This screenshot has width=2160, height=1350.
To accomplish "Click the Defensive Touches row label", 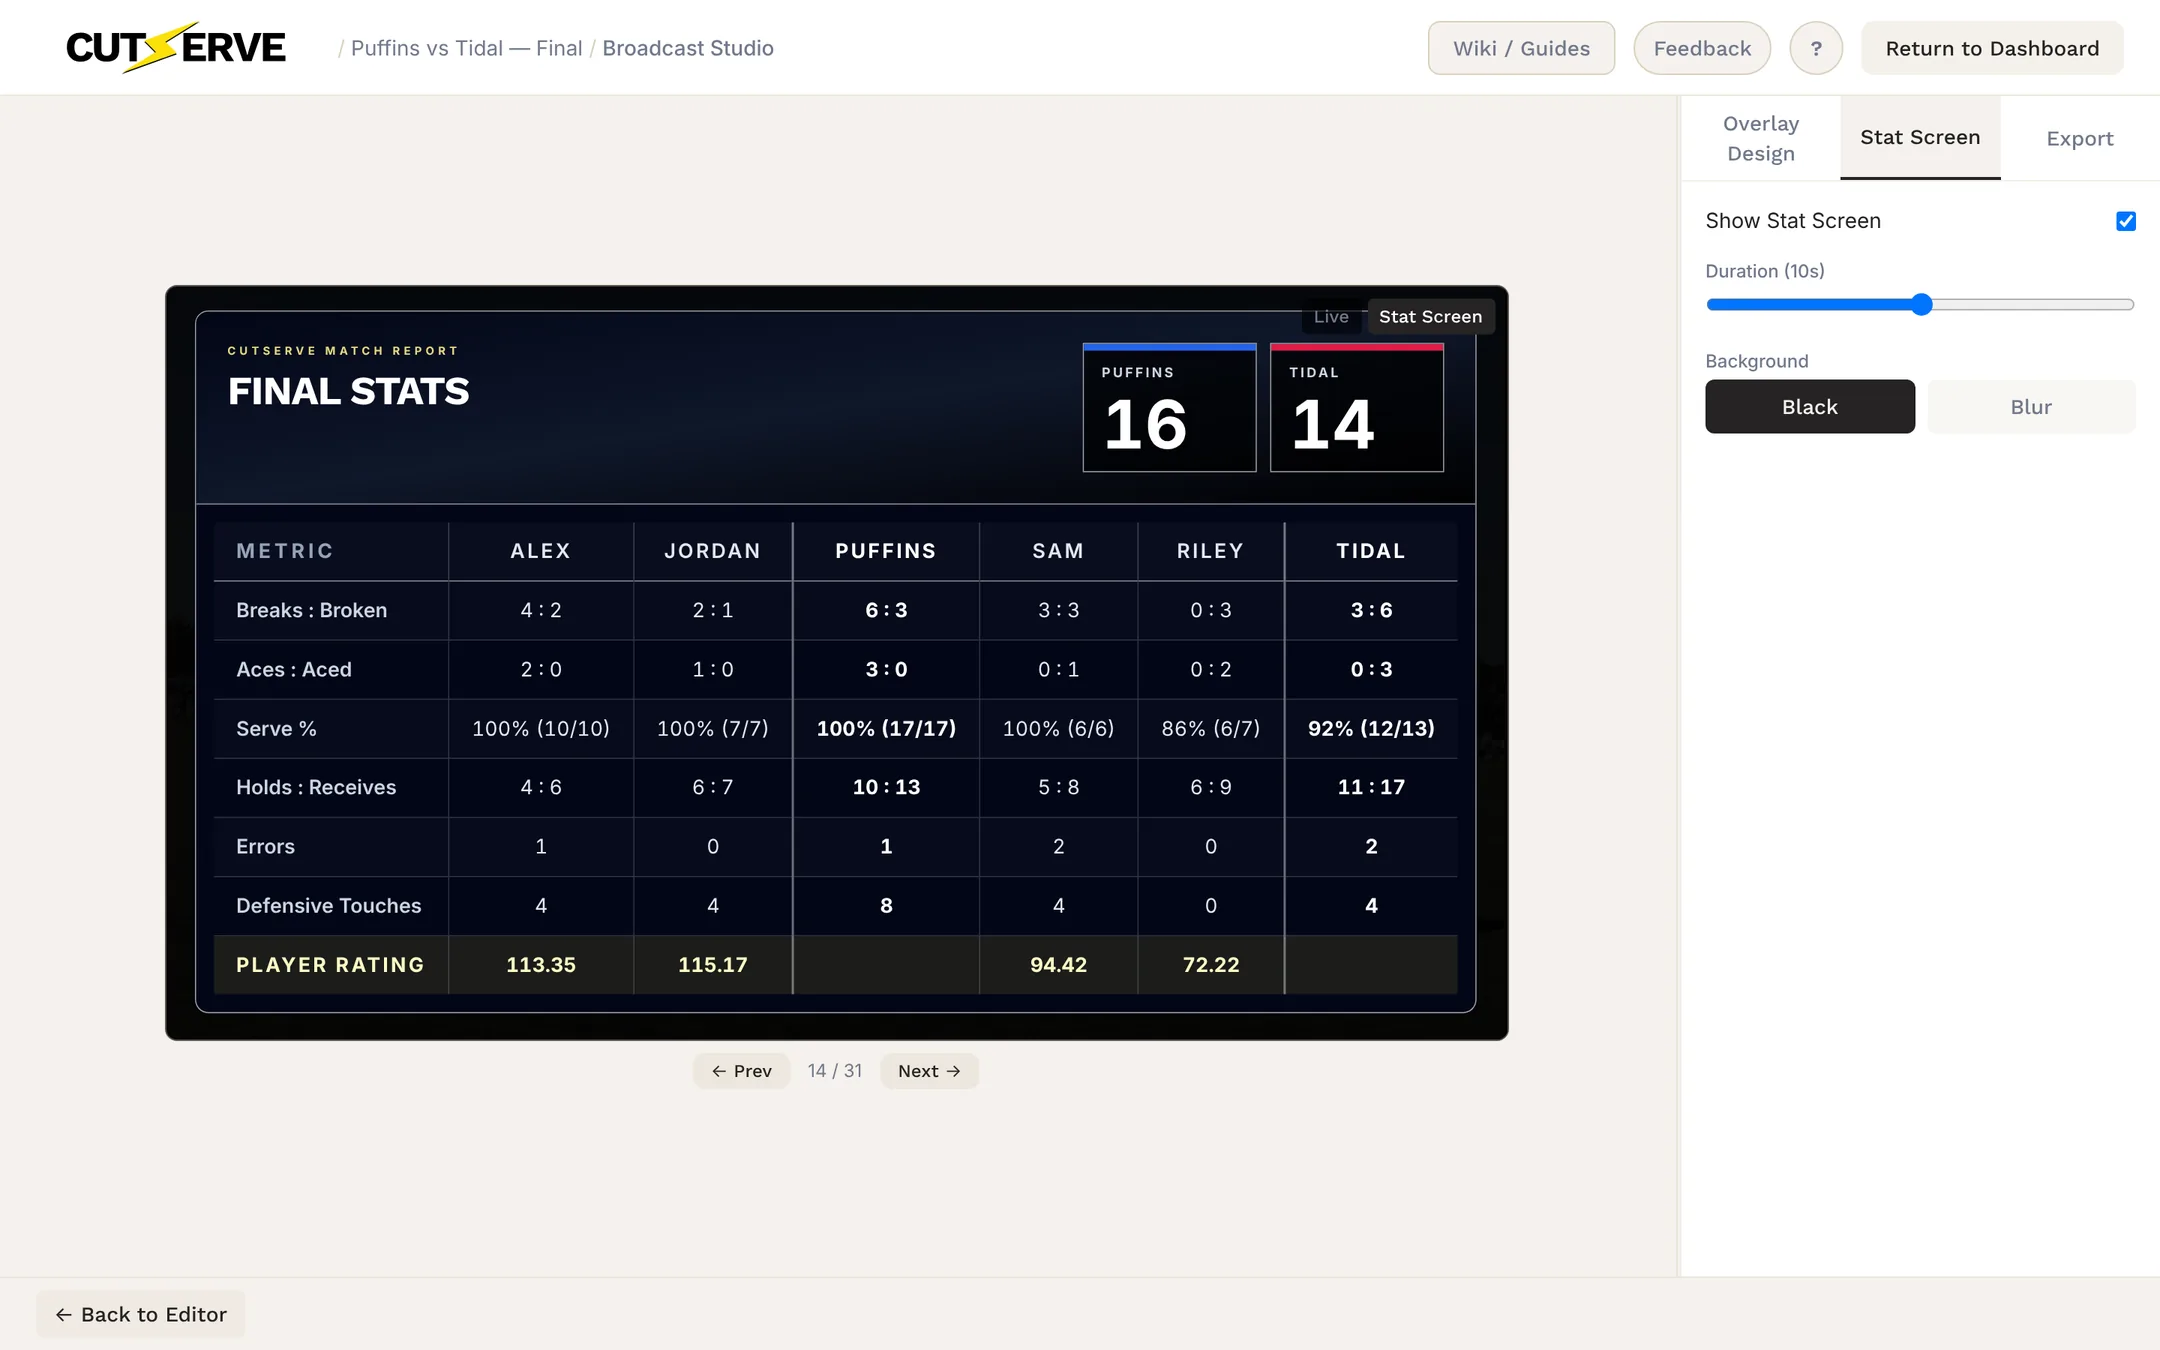I will 328,905.
